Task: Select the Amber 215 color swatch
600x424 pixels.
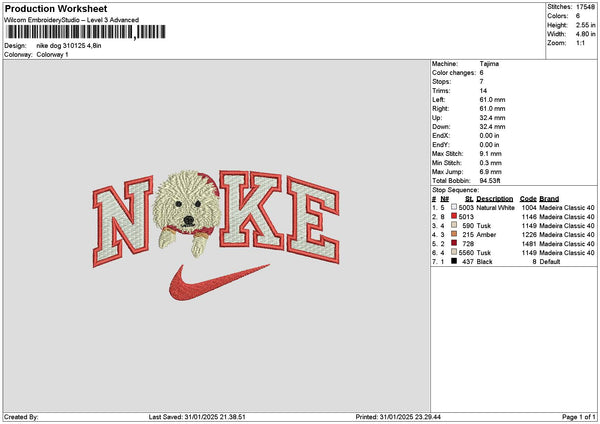Action: tap(454, 235)
